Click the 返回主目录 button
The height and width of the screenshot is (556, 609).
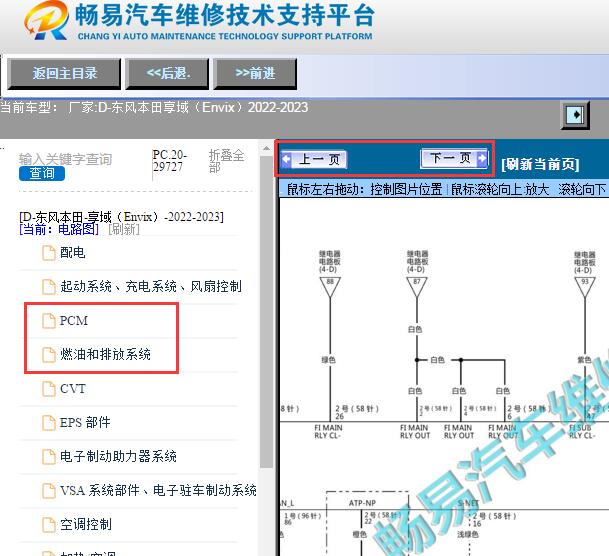[64, 73]
